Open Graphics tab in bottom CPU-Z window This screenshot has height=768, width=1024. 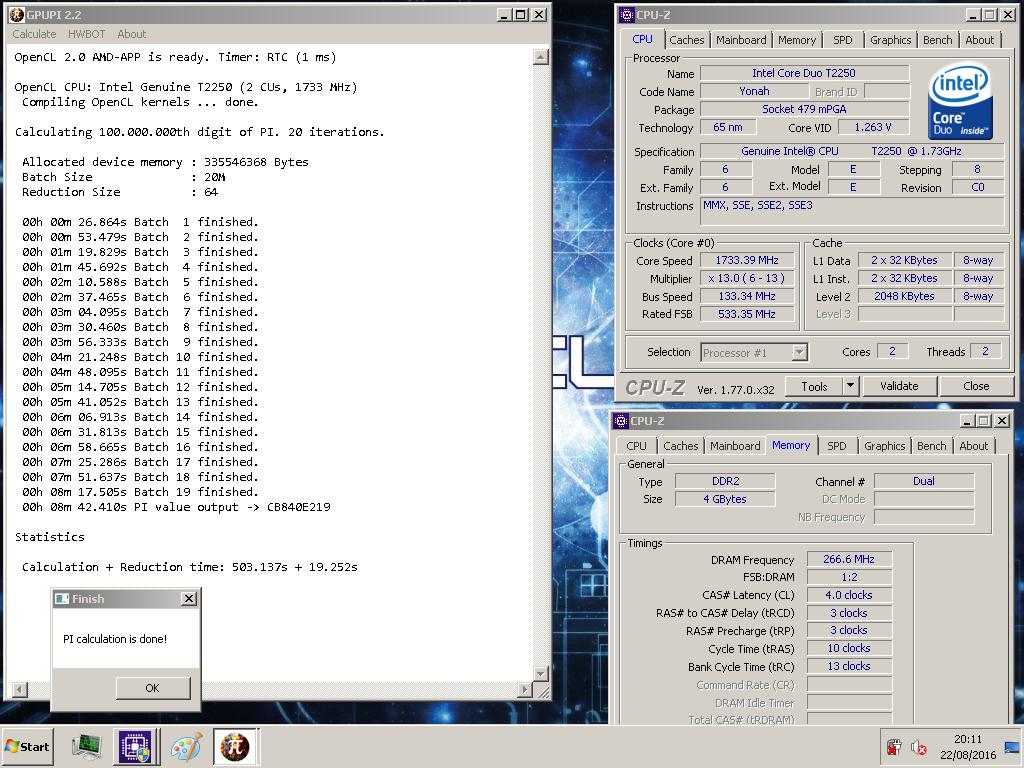884,446
